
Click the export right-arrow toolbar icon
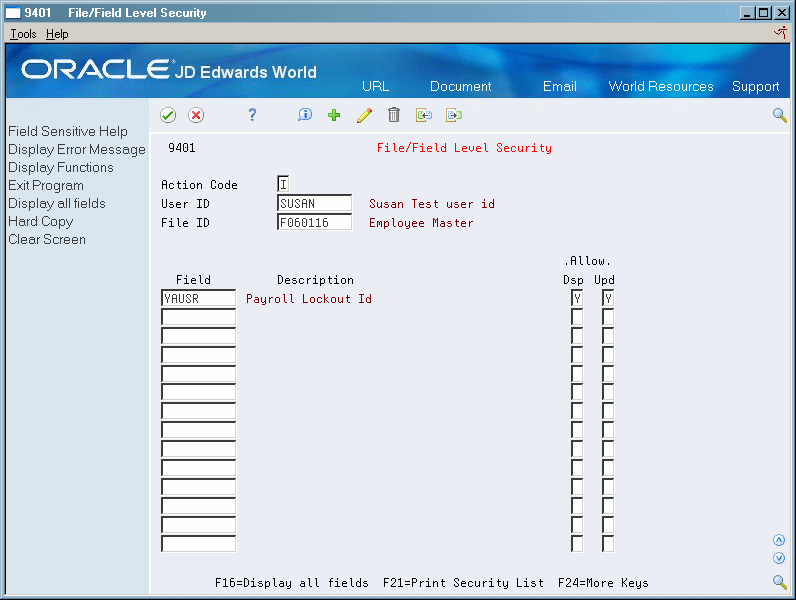[454, 115]
